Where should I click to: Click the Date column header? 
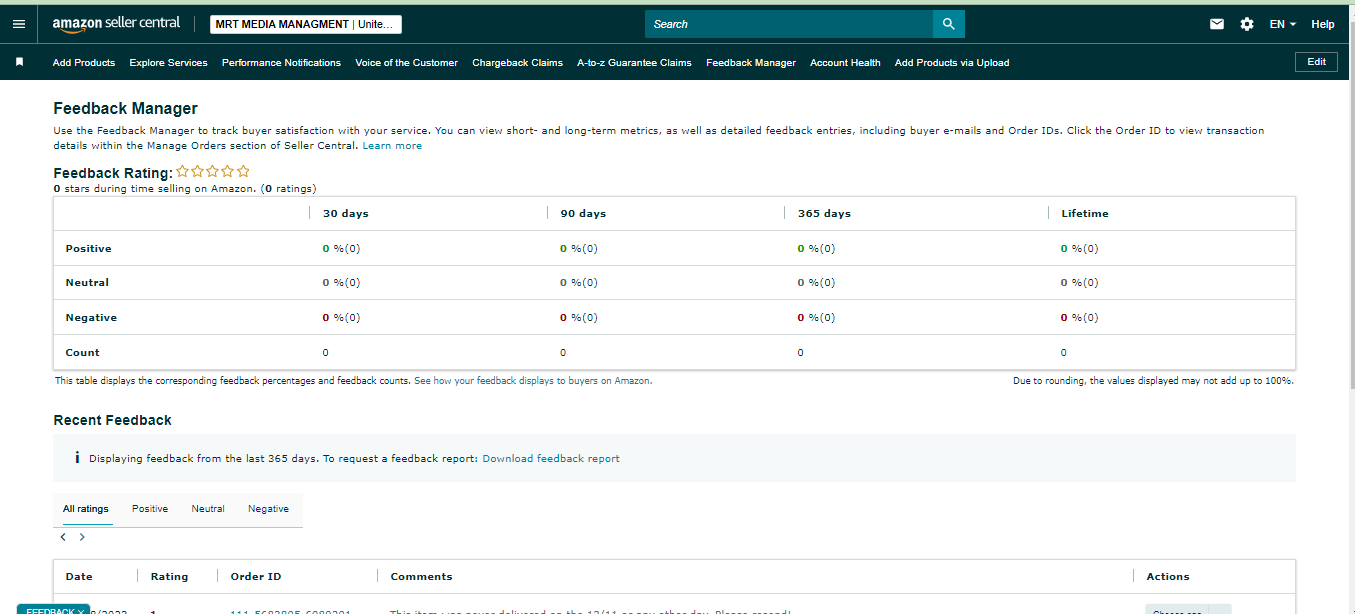(x=79, y=577)
